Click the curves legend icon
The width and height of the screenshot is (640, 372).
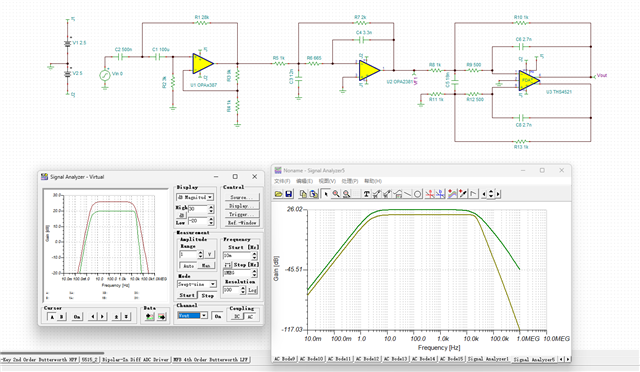(x=452, y=194)
